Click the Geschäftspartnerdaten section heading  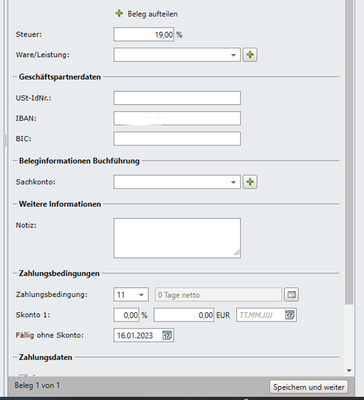tap(60, 77)
